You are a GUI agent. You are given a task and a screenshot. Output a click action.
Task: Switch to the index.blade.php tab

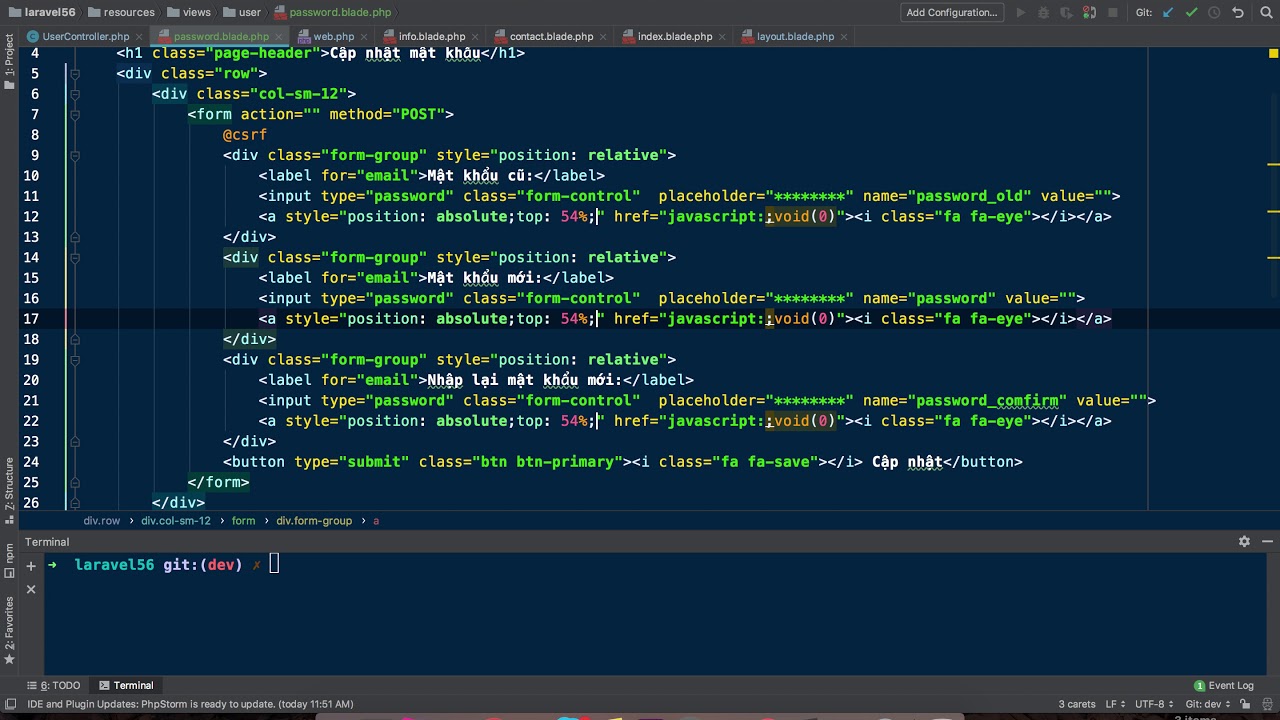(675, 37)
